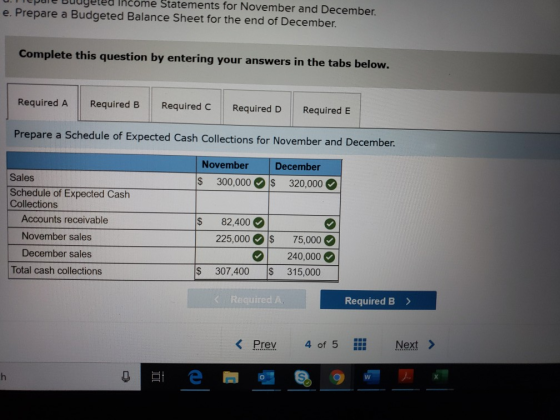Open the Required D tab

[x=257, y=108]
